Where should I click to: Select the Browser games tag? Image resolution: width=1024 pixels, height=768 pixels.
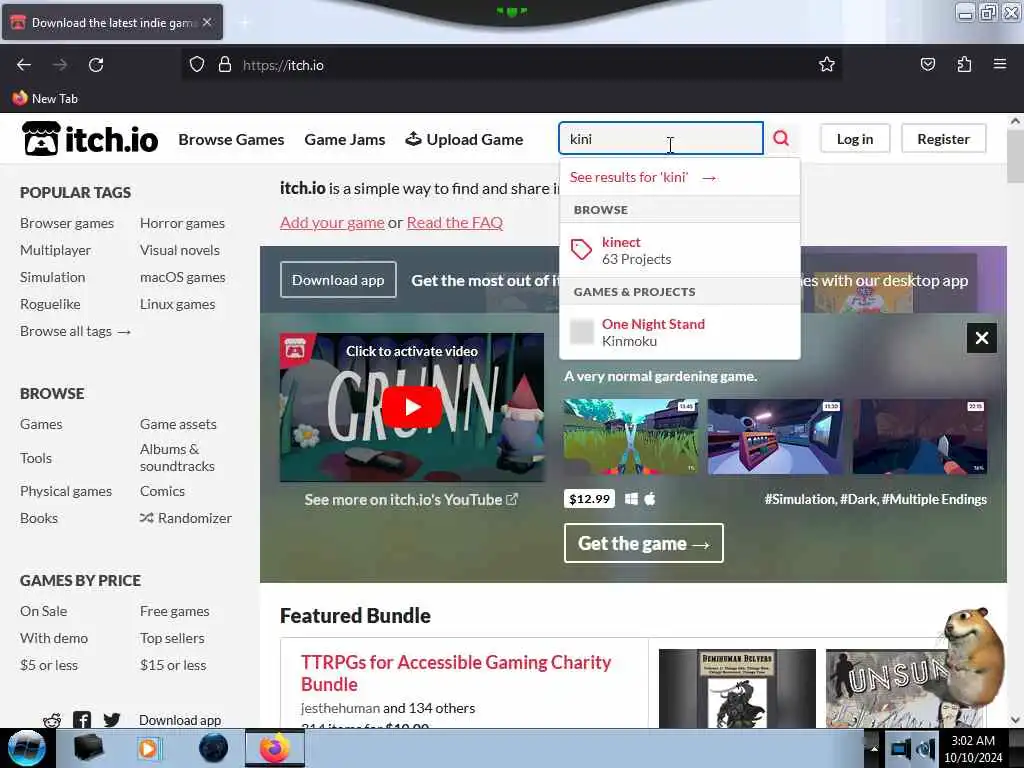tap(67, 223)
